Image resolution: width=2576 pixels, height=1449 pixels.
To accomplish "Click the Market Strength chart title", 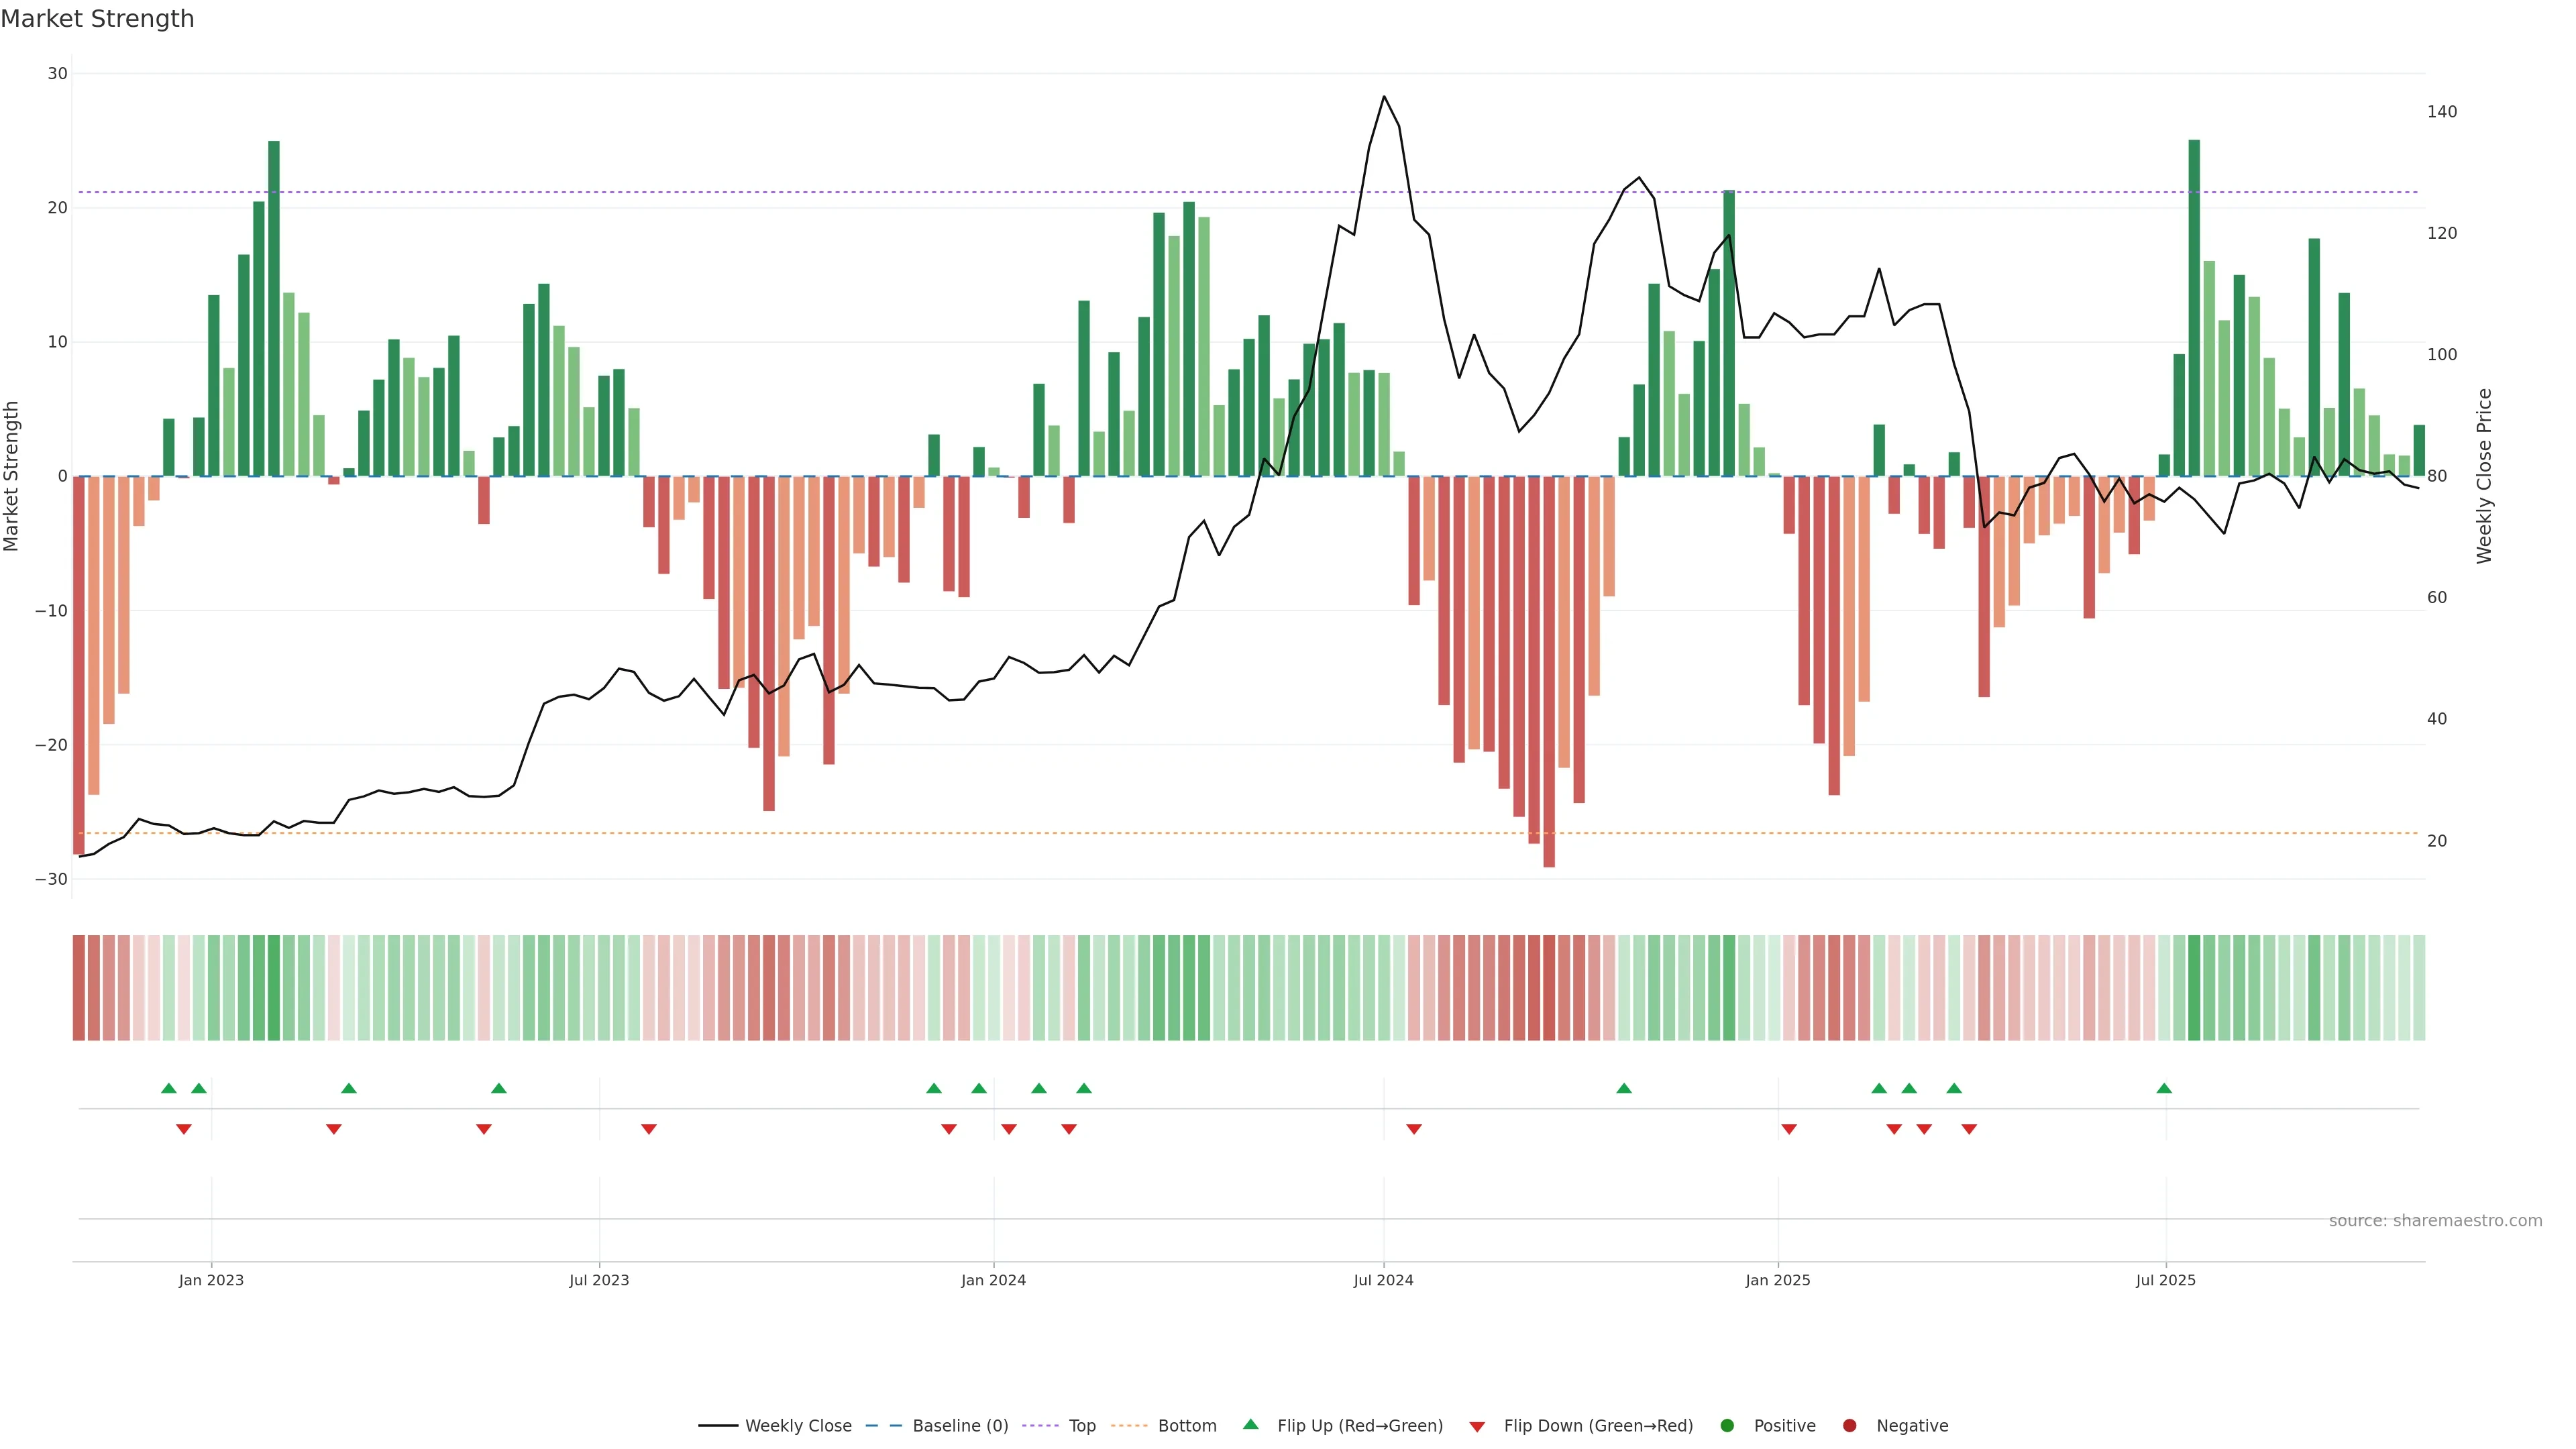I will (97, 19).
